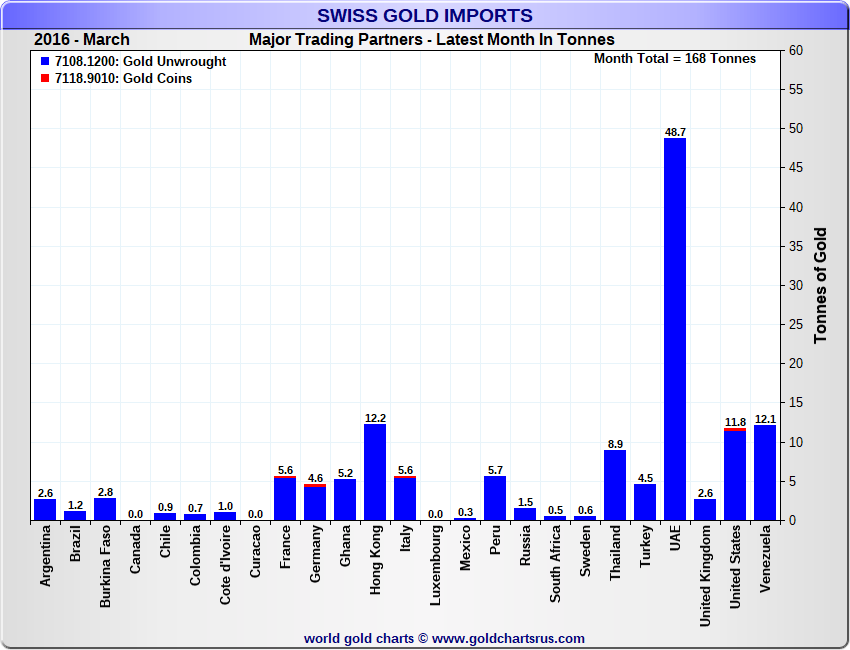850x650 pixels.
Task: Select the Peru bar
Action: click(x=495, y=498)
